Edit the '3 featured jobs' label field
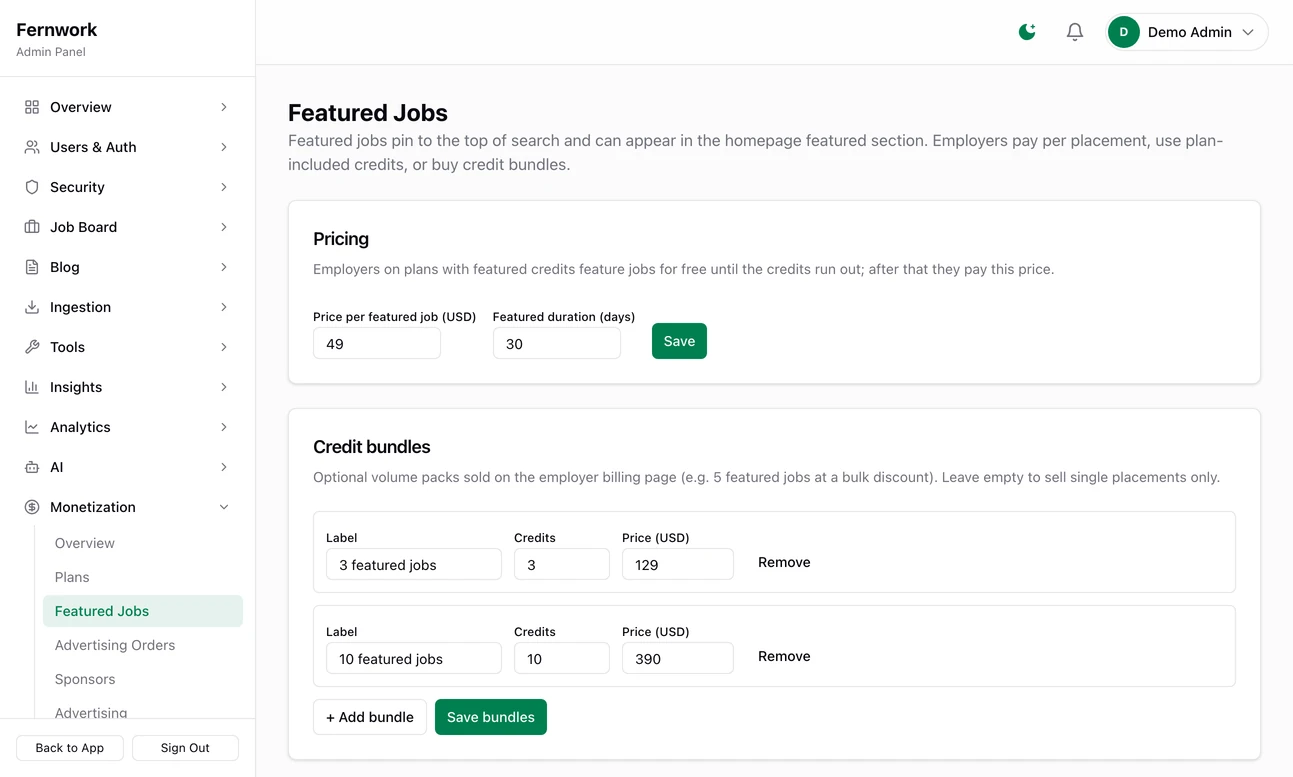Viewport: 1293px width, 777px height. [414, 565]
